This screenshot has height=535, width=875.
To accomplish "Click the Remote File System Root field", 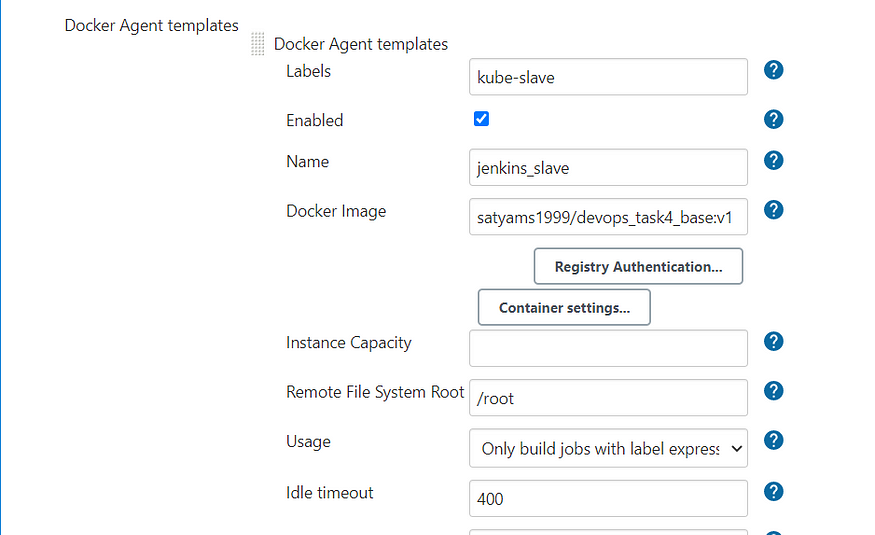I will pyautogui.click(x=608, y=398).
